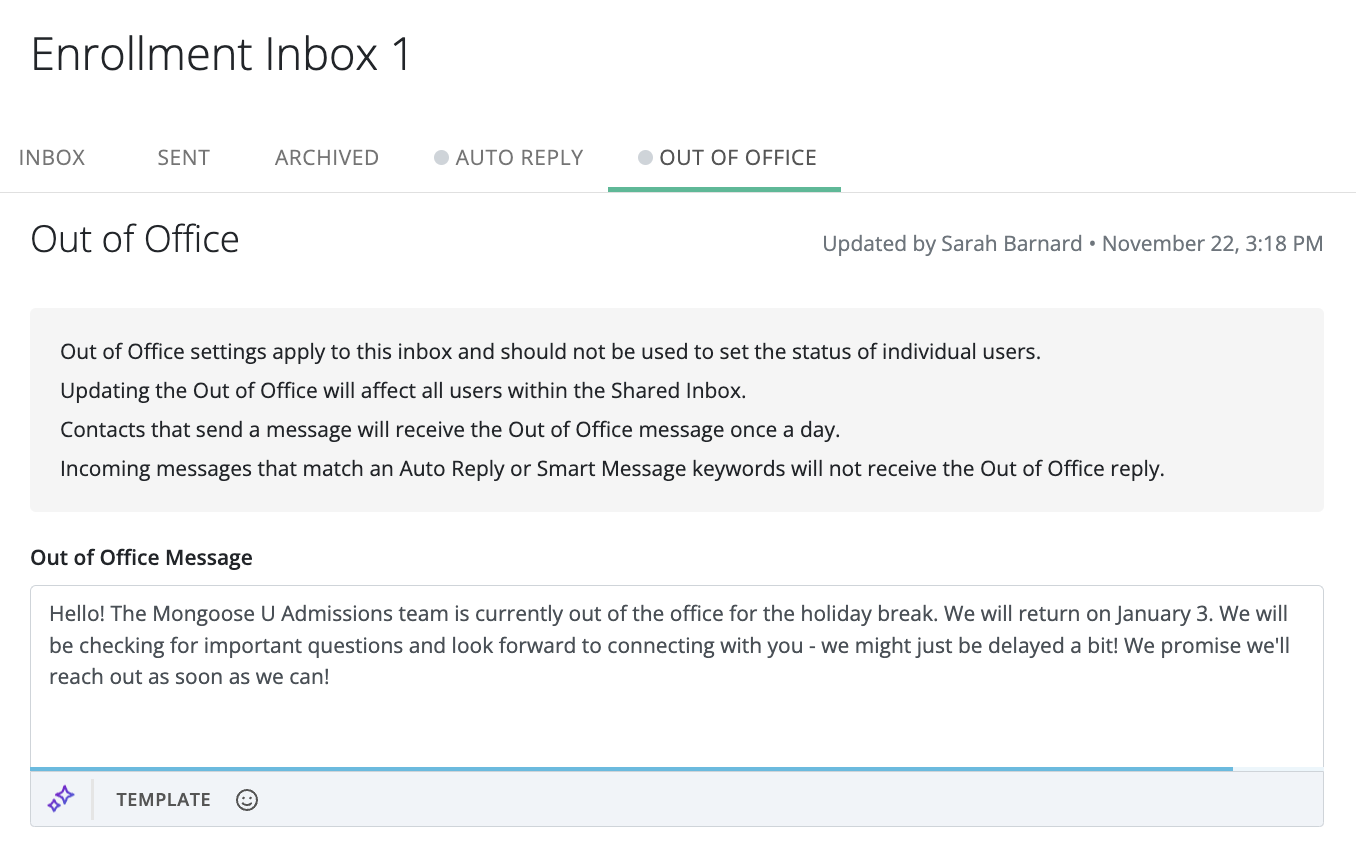Open the Sent tab
This screenshot has height=850, width=1356.
tap(183, 158)
